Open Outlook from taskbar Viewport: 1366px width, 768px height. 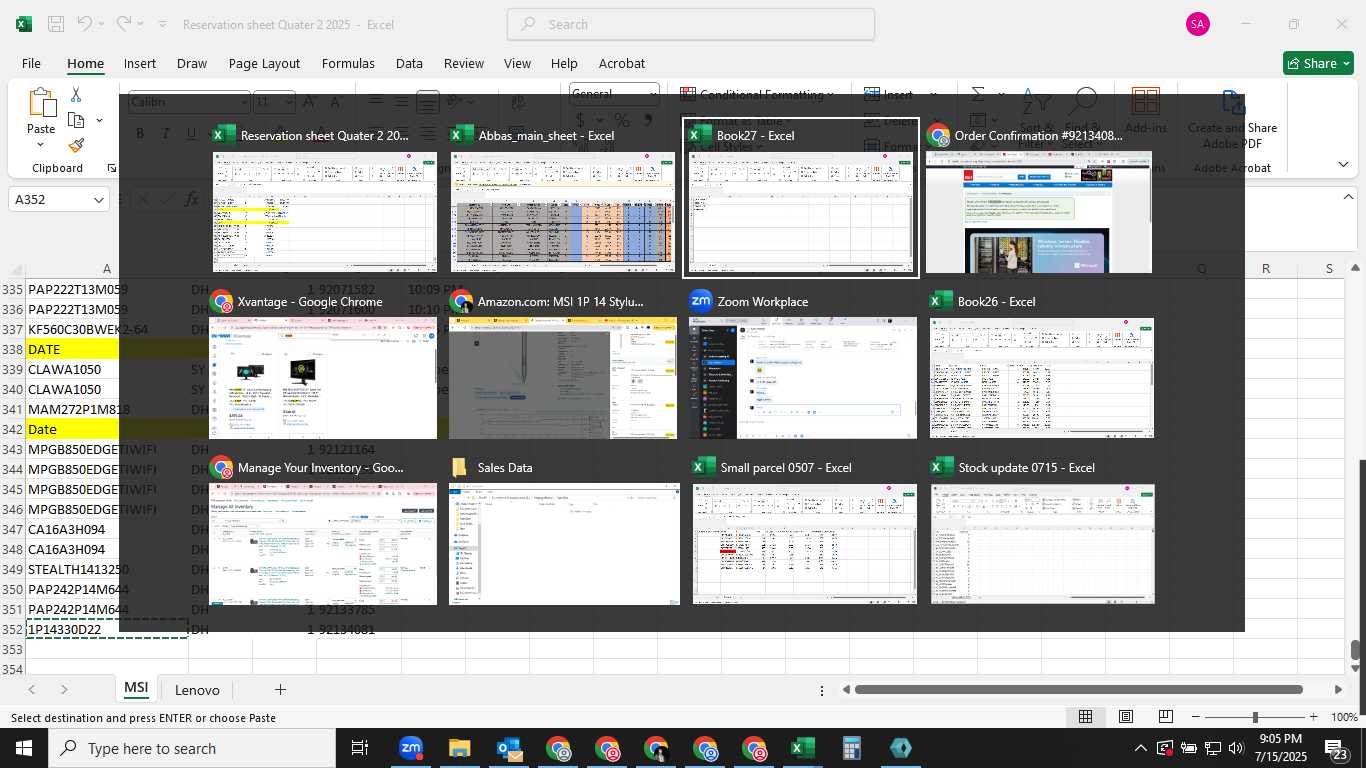point(508,748)
